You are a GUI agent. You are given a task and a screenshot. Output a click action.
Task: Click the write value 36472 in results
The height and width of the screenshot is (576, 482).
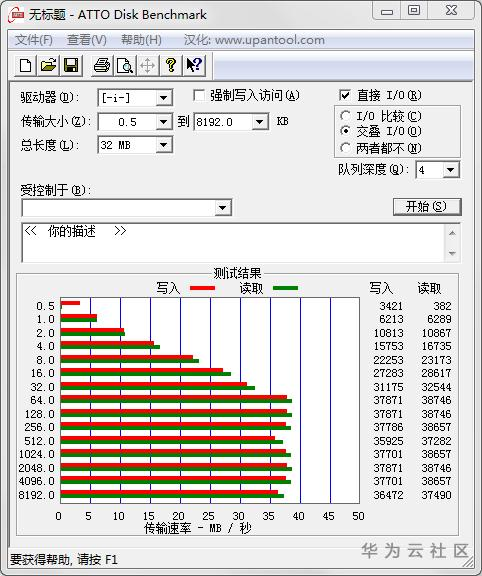tap(388, 495)
